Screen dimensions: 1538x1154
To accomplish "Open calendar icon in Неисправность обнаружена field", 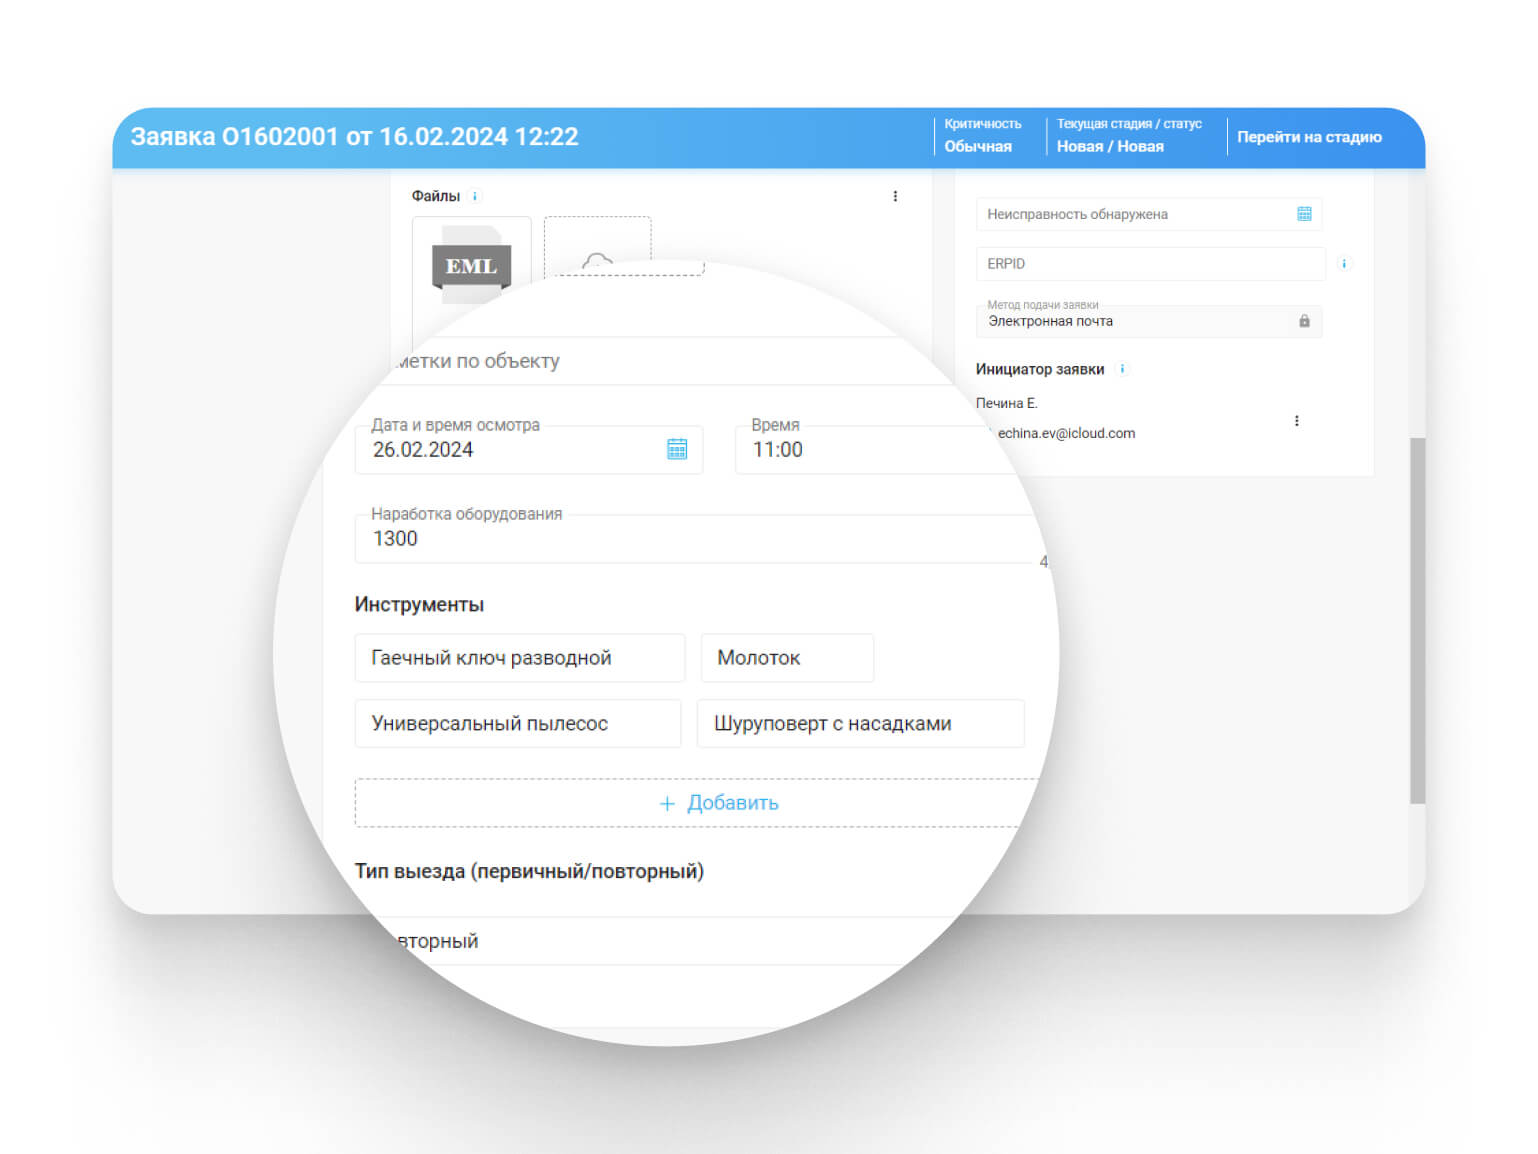I will click(x=1304, y=214).
